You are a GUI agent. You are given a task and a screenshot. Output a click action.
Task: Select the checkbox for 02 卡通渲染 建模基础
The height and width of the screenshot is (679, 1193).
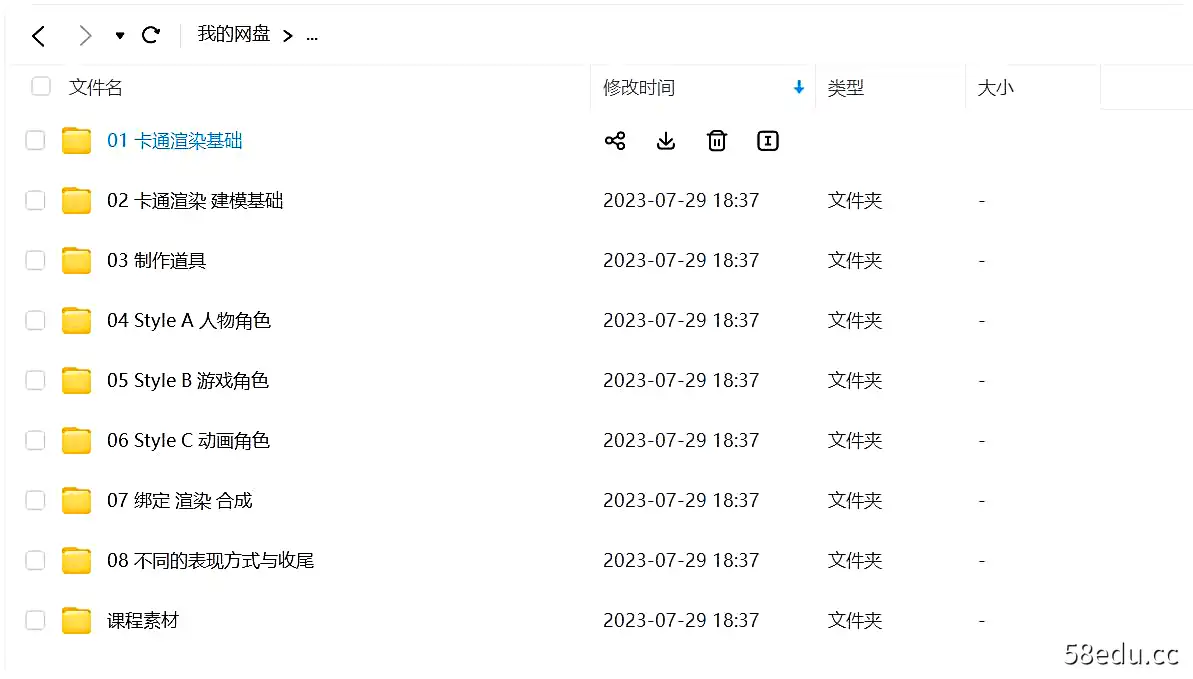(35, 200)
